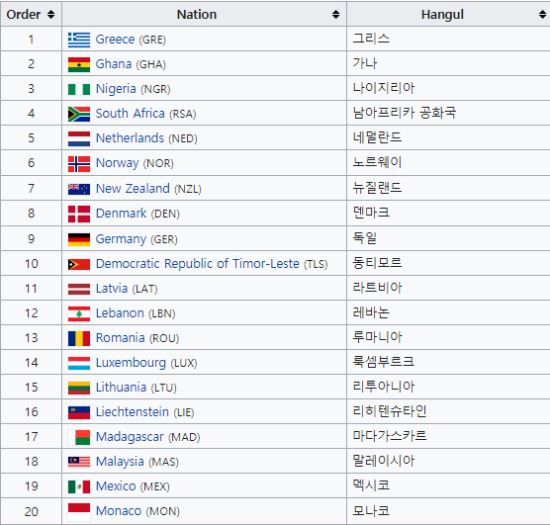The image size is (550, 525).
Task: Click the Malaysia flag icon
Action: [79, 462]
